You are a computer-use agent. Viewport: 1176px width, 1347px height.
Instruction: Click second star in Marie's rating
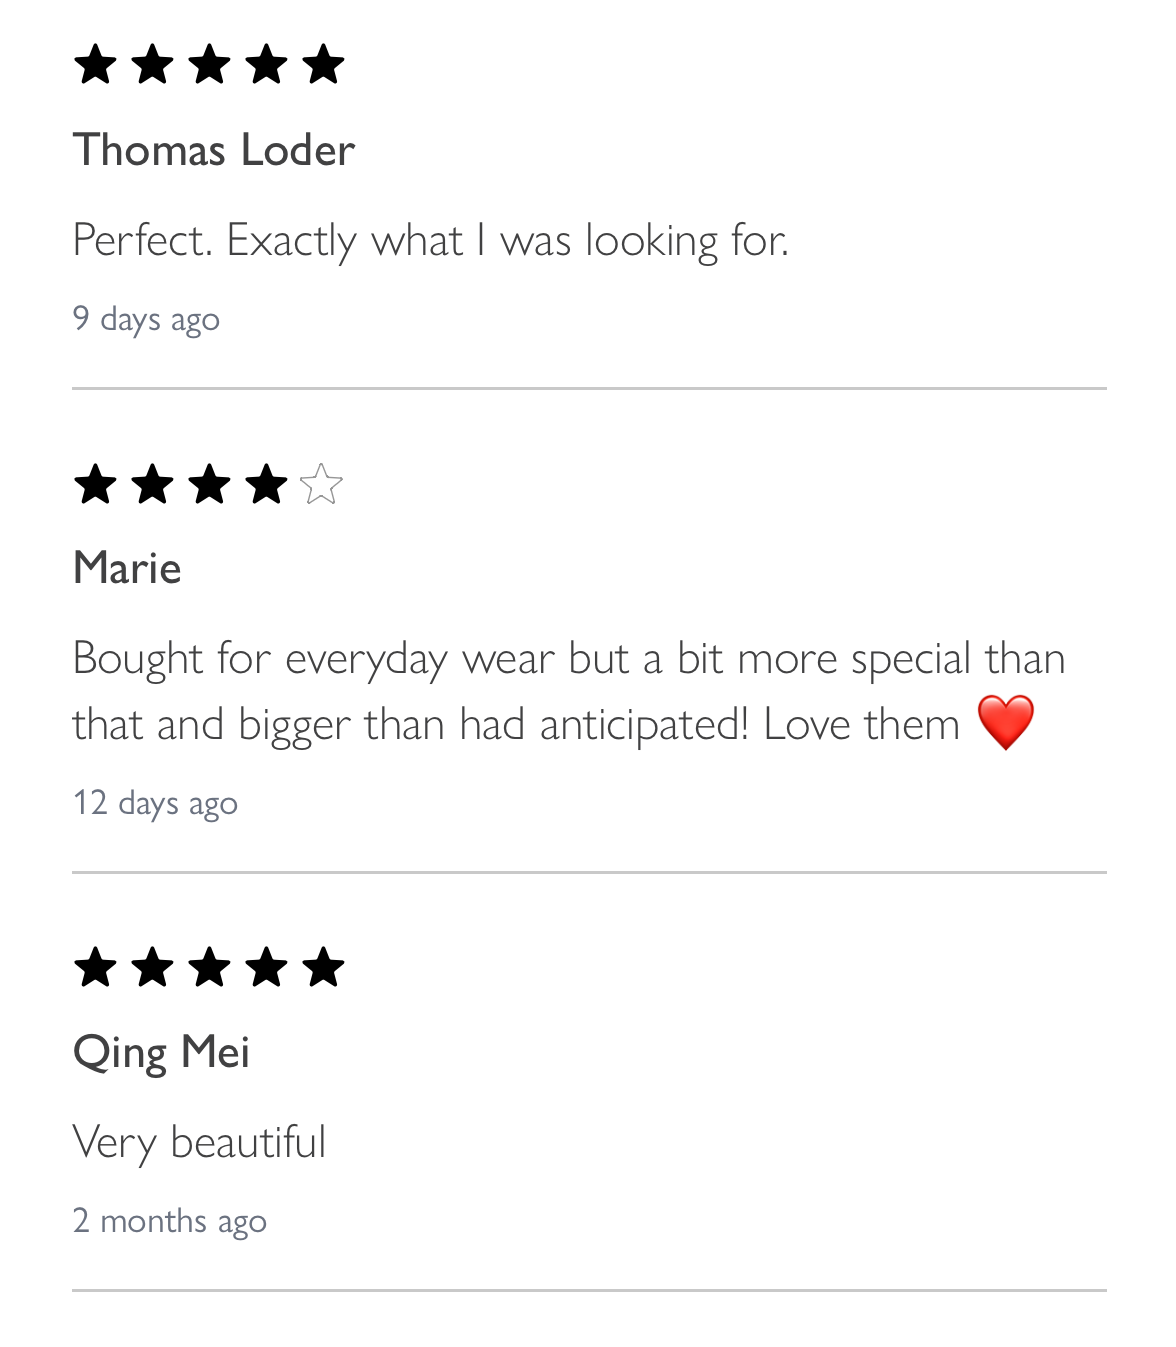[152, 485]
